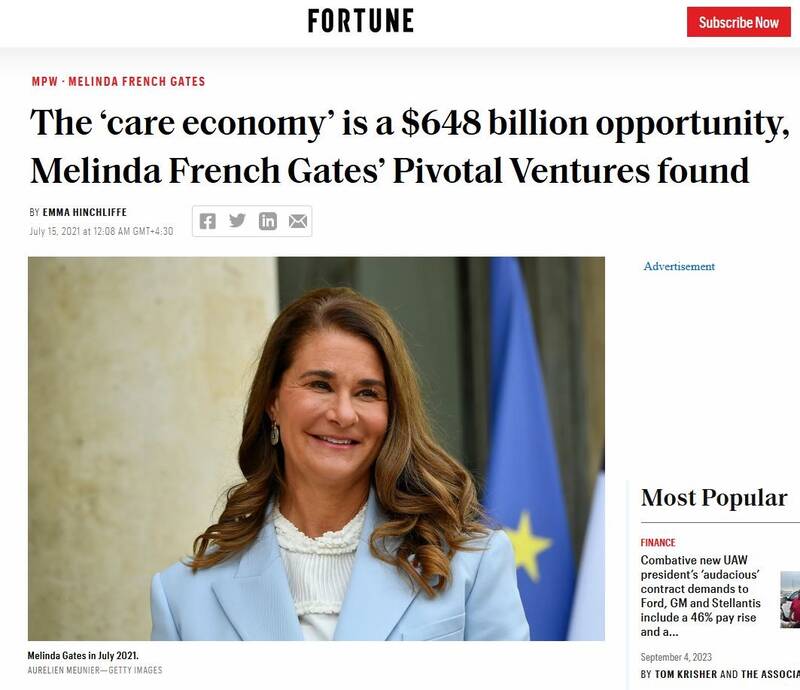Open the FINANCE category link
The height and width of the screenshot is (690, 800).
(x=658, y=543)
